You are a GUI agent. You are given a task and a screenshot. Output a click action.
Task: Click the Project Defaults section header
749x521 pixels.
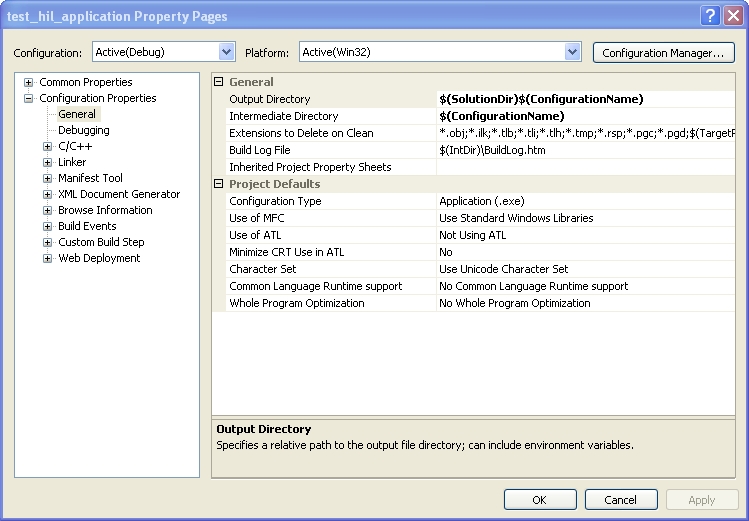point(275,184)
